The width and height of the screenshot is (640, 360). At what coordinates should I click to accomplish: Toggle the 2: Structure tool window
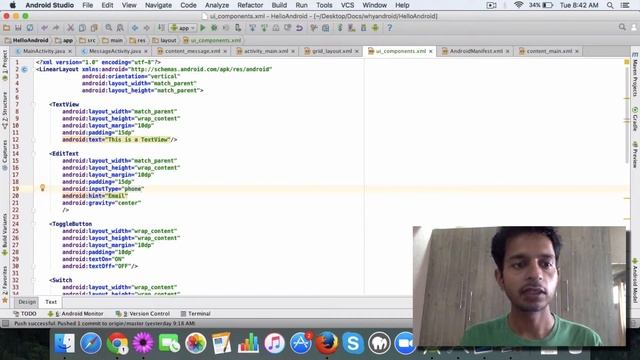(x=5, y=111)
